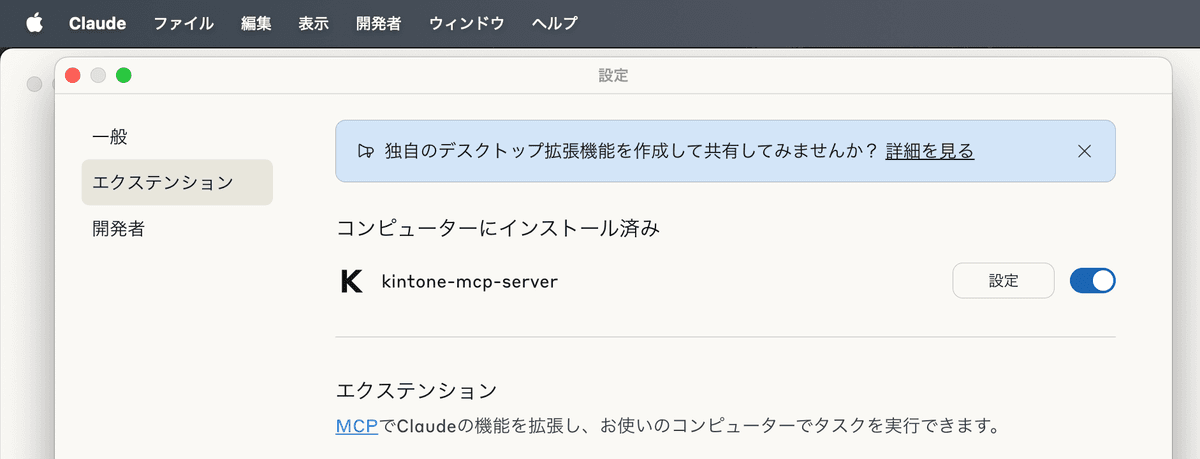Open the 表示 menu
This screenshot has height=459, width=1200.
click(313, 23)
